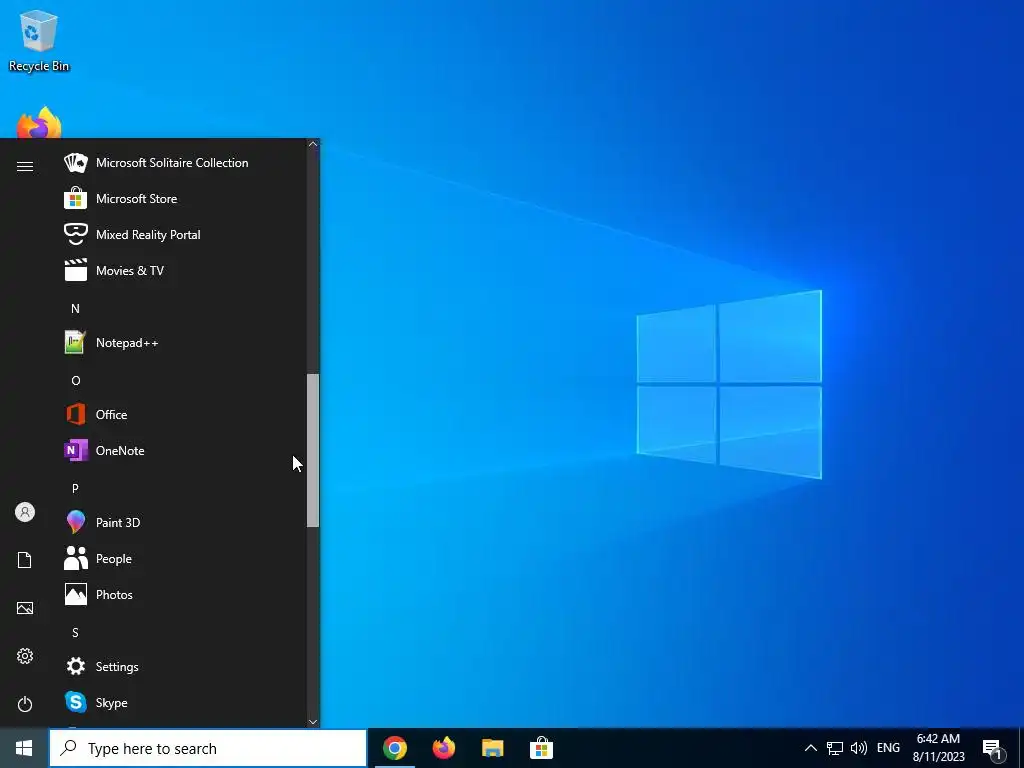Open the clock showing 6:42 AM
The width and height of the screenshot is (1024, 768).
pos(938,748)
